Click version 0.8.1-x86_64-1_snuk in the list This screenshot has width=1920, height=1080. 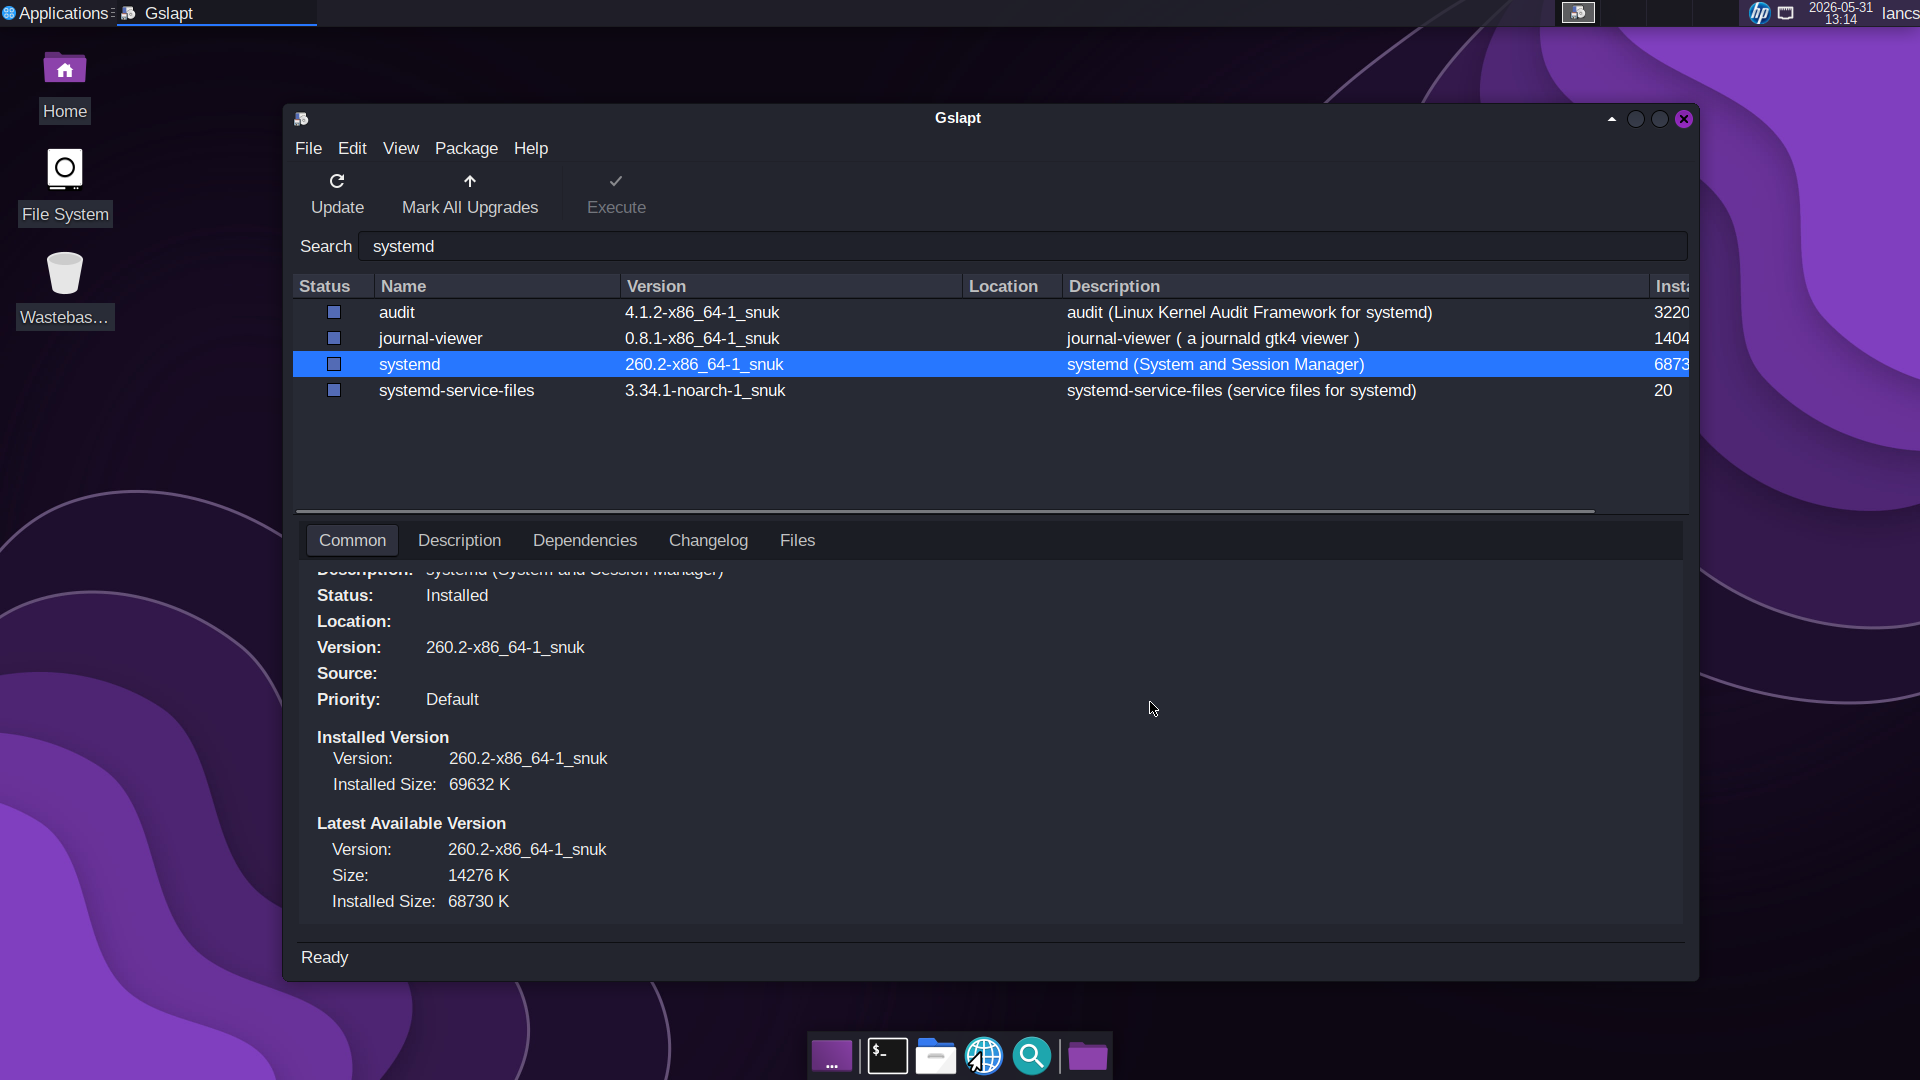702,338
